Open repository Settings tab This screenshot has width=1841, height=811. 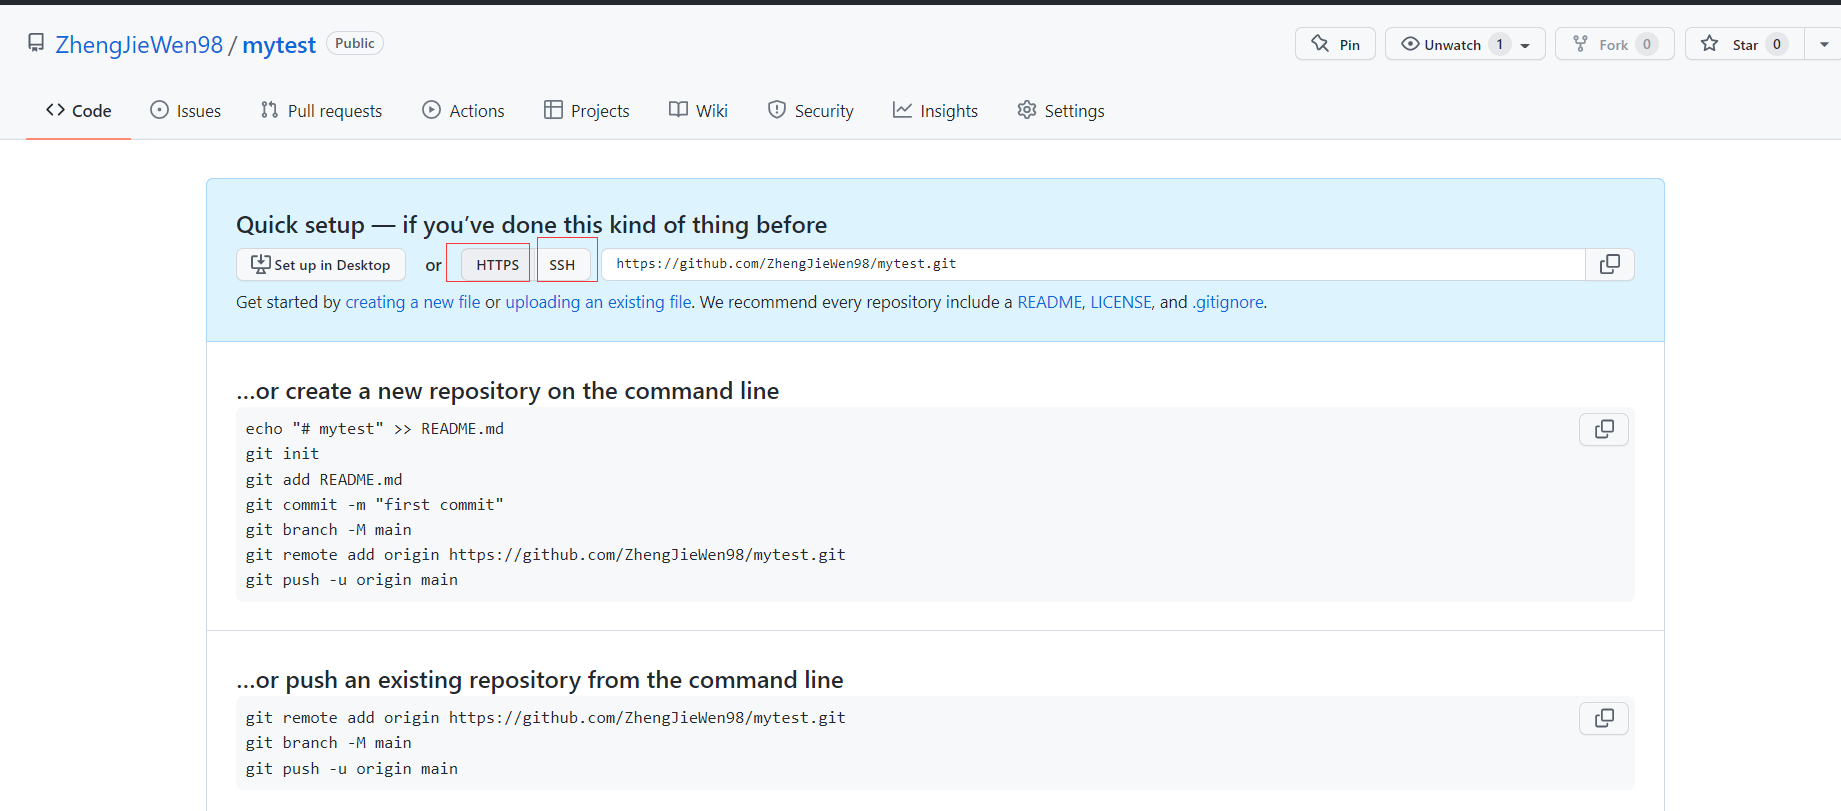click(x=1060, y=111)
